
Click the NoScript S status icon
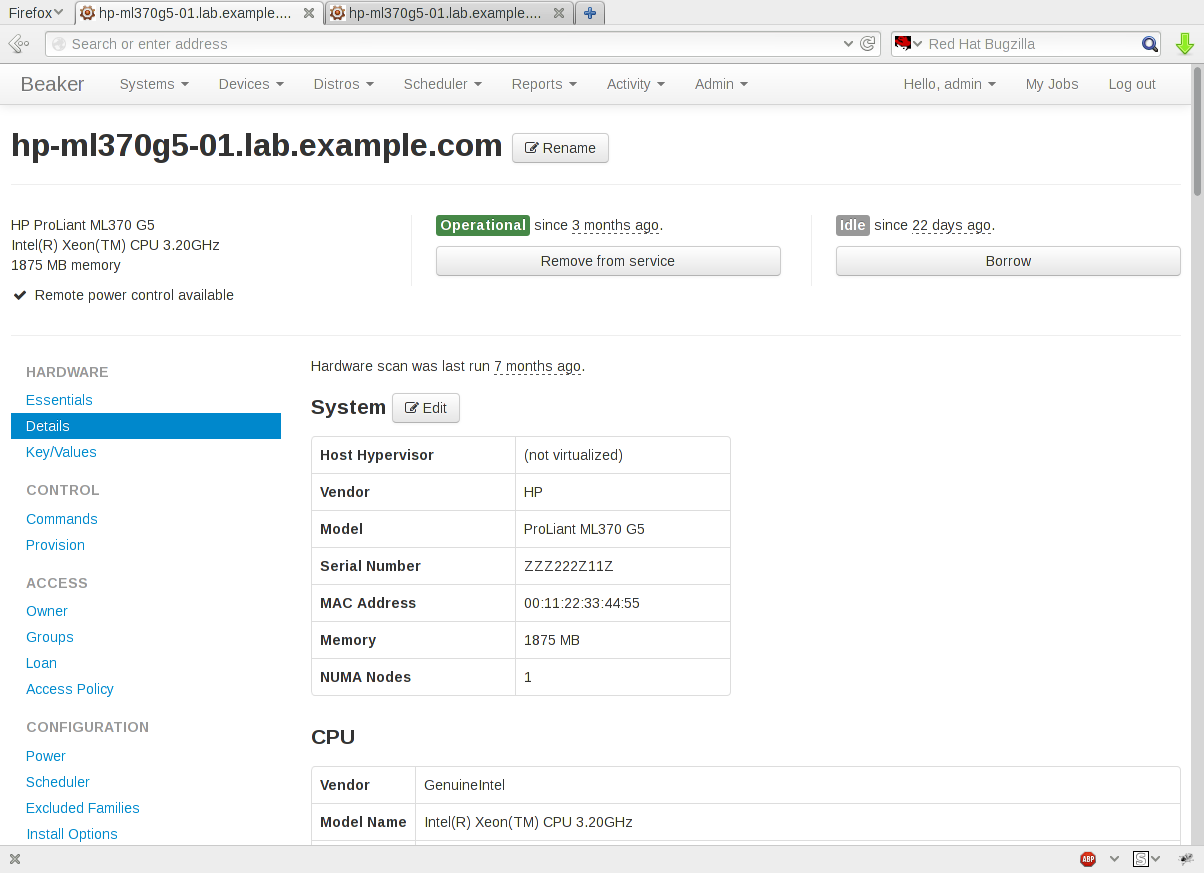coord(1140,859)
